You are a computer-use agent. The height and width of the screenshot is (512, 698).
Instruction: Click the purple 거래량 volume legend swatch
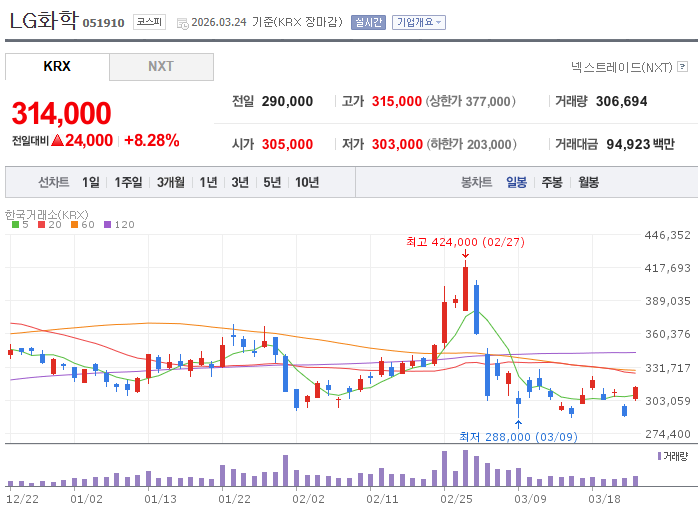click(659, 456)
